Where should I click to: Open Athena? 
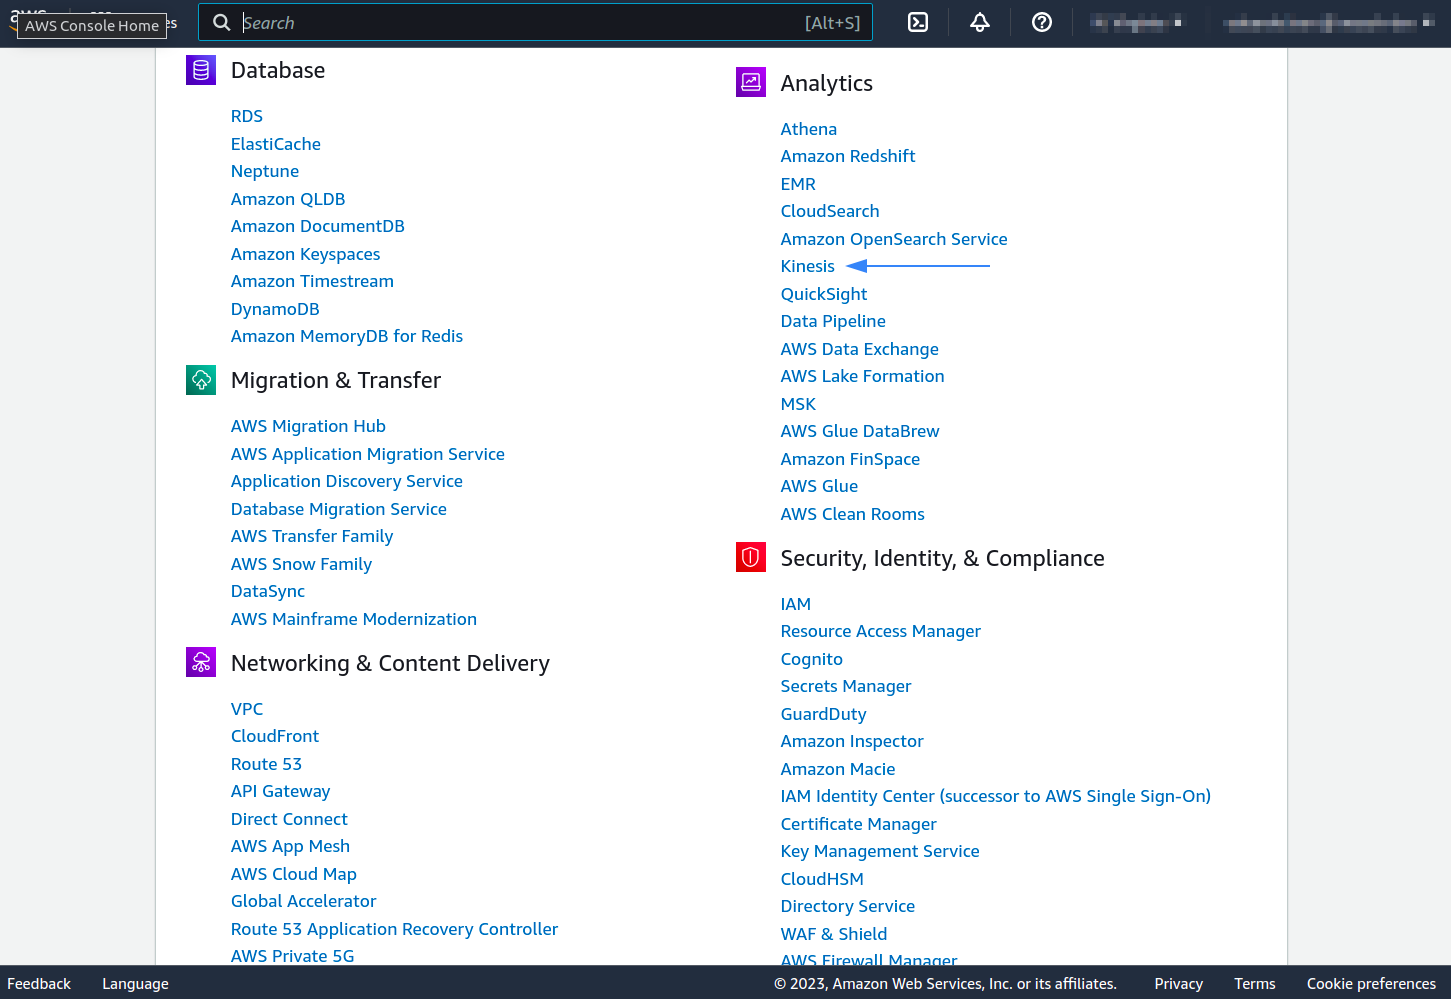(809, 129)
